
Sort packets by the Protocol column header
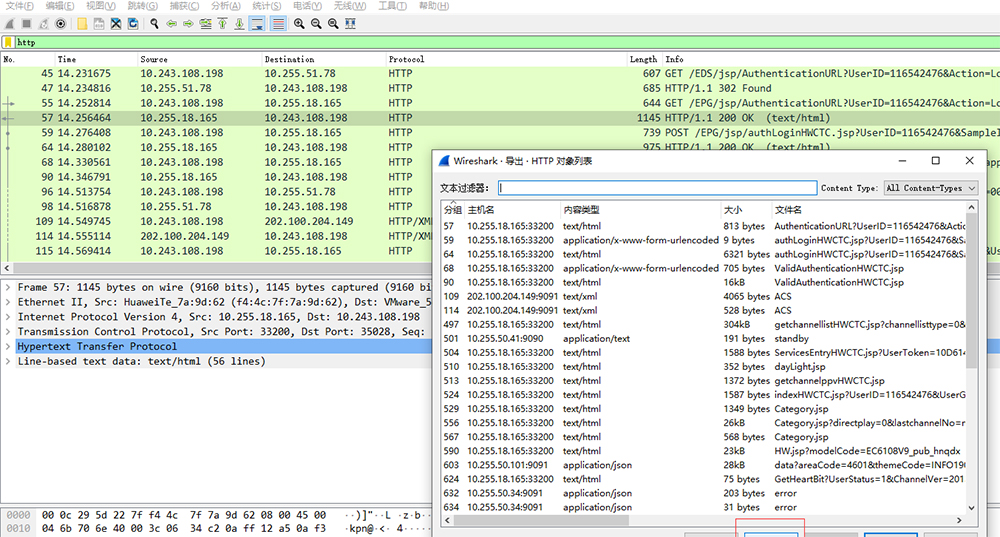click(x=406, y=59)
